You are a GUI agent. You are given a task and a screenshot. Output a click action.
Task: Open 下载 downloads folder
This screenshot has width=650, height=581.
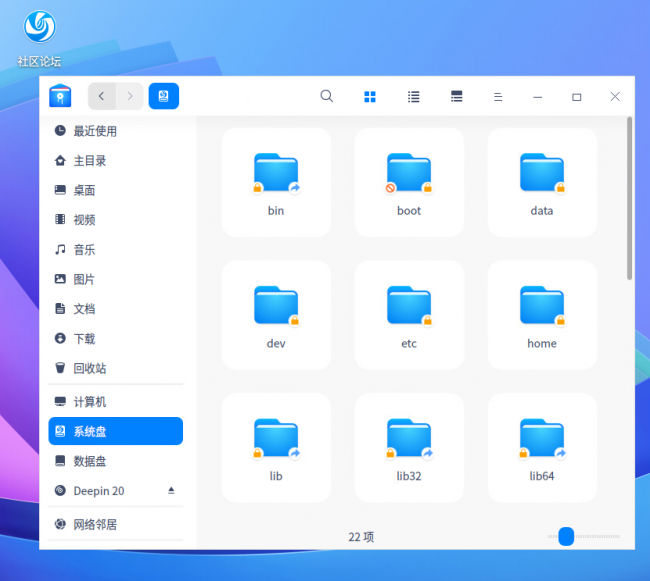[x=116, y=339]
